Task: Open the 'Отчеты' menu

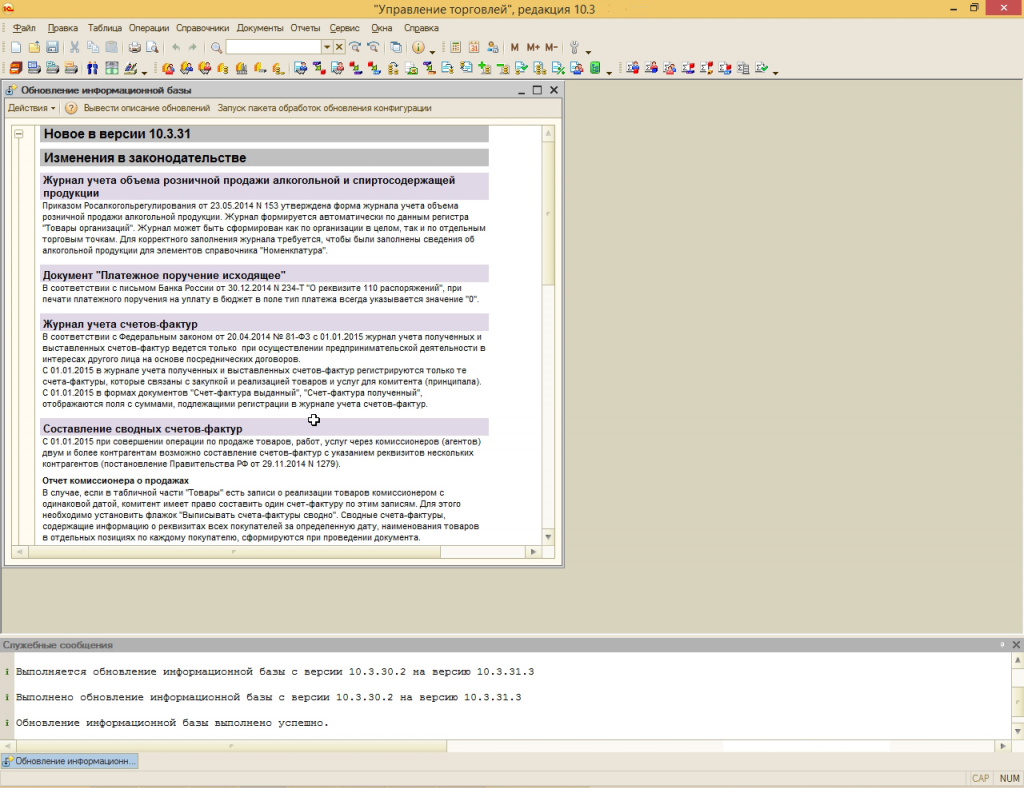Action: click(x=306, y=28)
